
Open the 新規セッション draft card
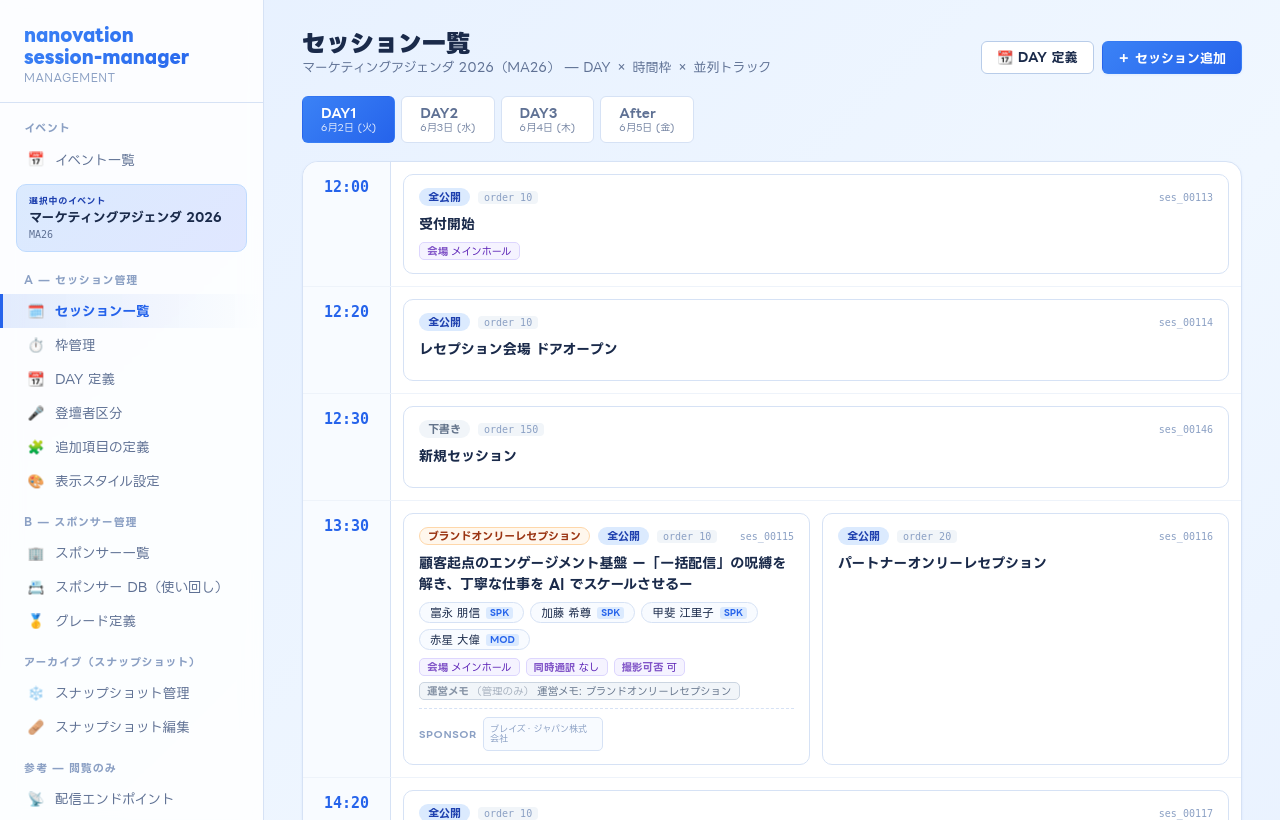coord(816,447)
